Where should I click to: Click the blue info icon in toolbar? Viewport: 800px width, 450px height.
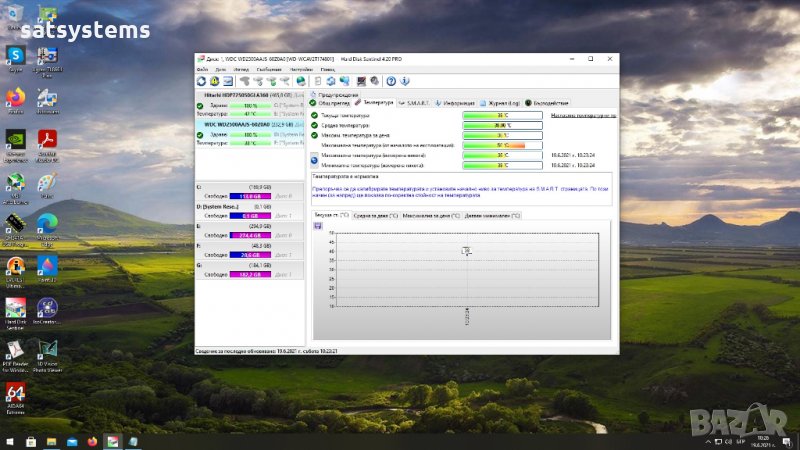click(x=405, y=81)
